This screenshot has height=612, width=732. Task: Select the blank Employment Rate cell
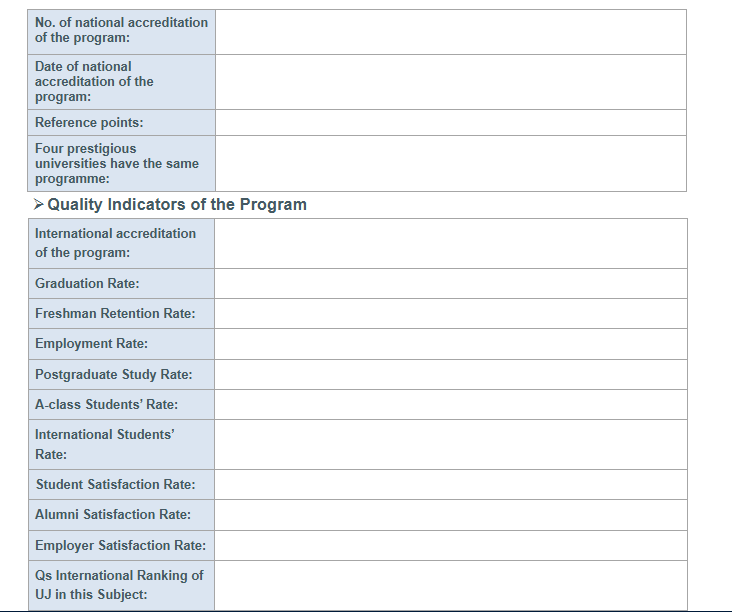click(450, 344)
